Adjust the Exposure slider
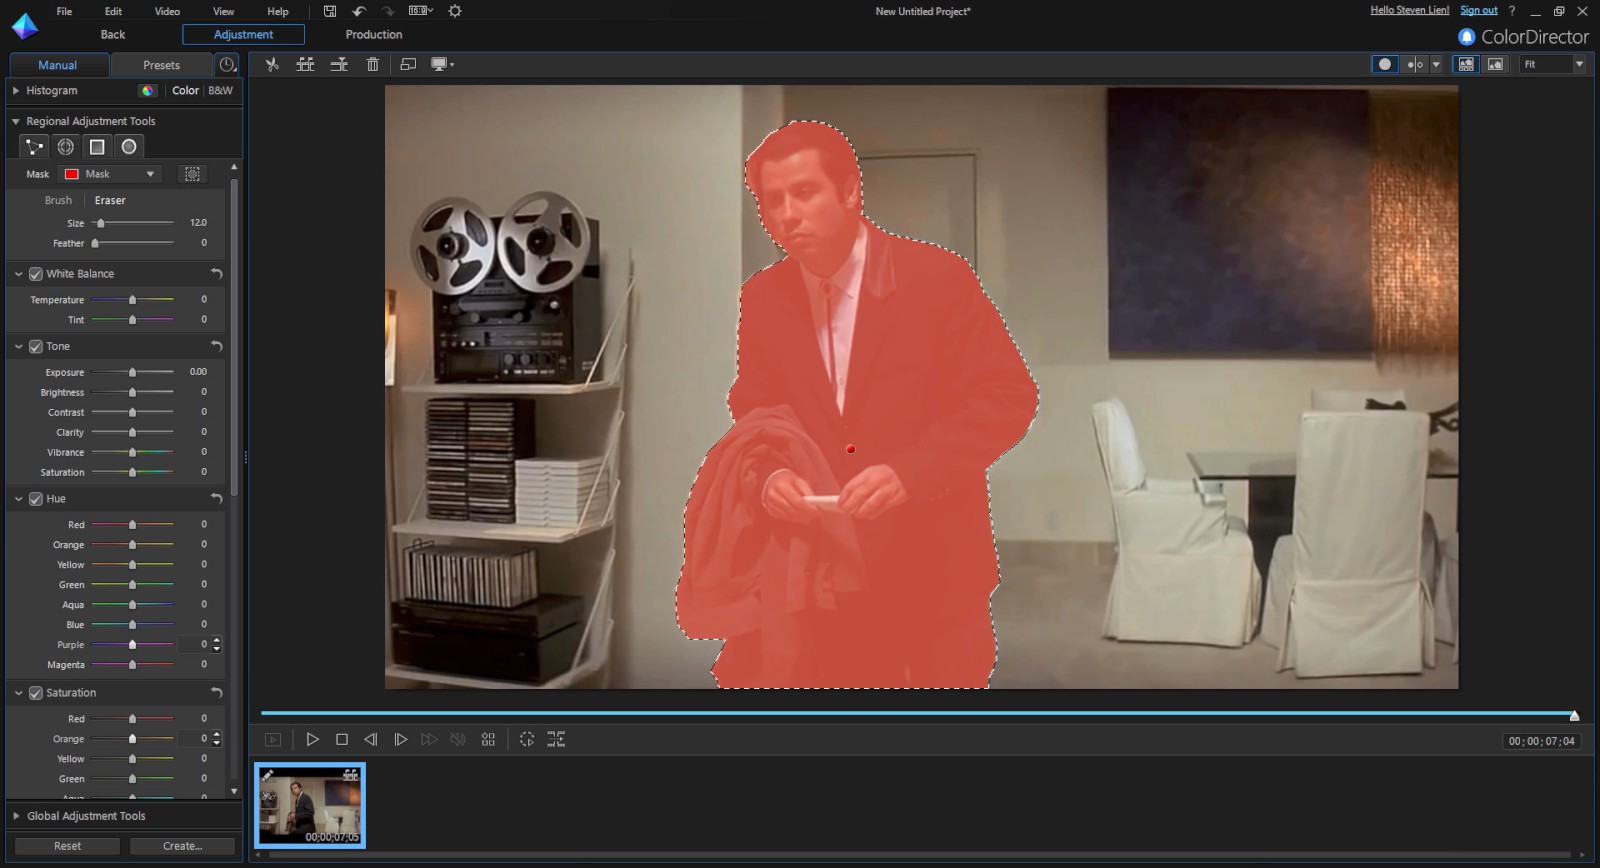Screen dimensions: 1600x868 132,372
